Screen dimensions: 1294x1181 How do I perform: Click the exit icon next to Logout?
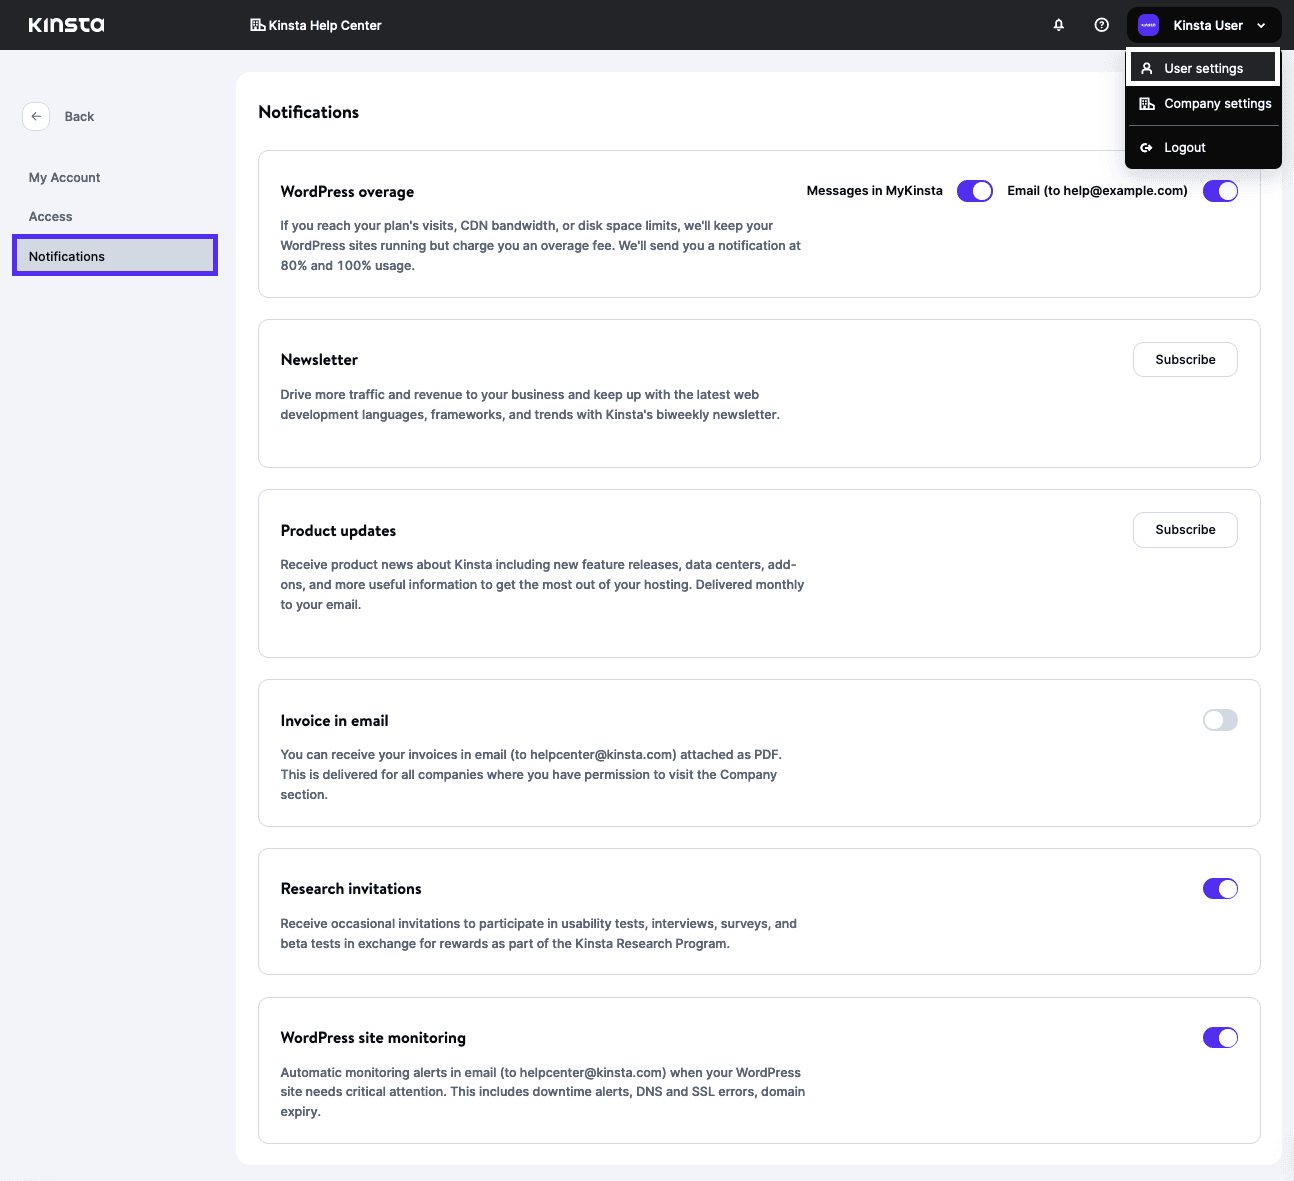1147,147
